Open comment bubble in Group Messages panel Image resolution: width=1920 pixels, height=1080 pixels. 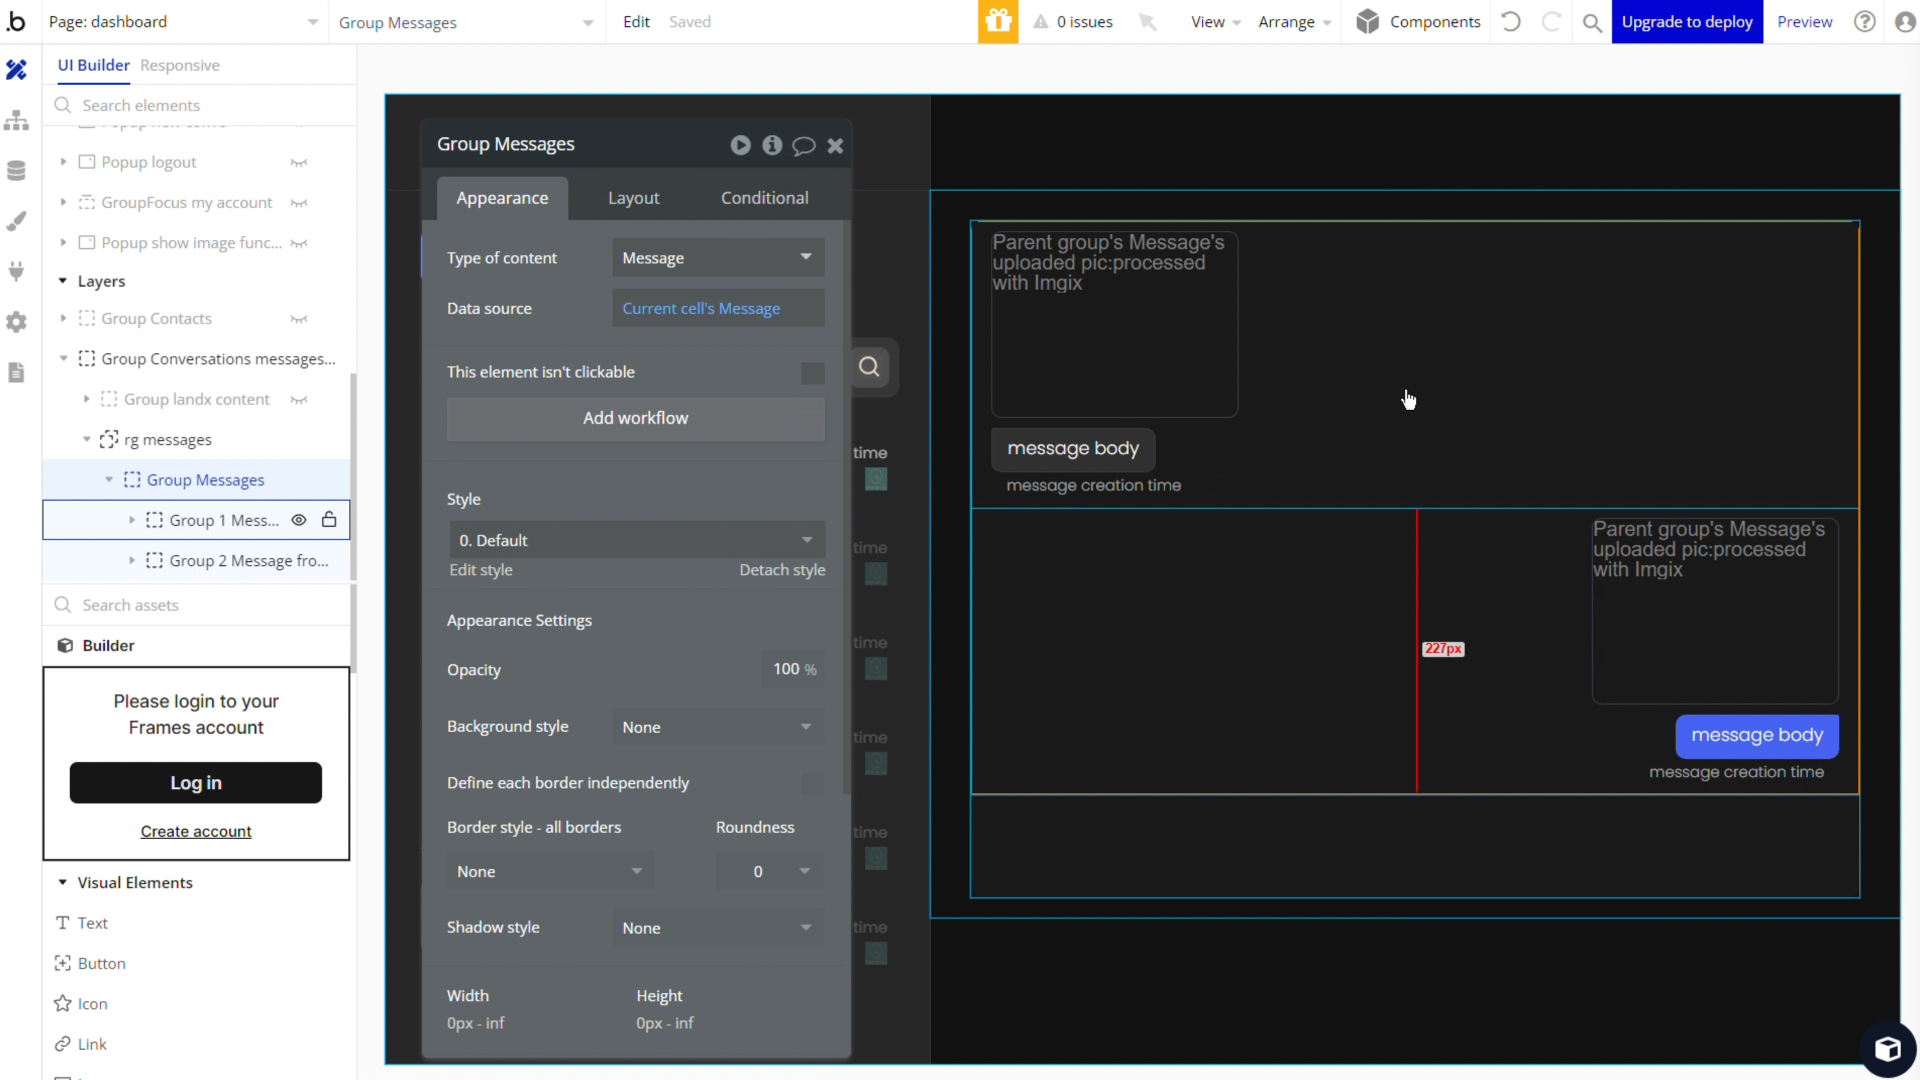(x=803, y=146)
